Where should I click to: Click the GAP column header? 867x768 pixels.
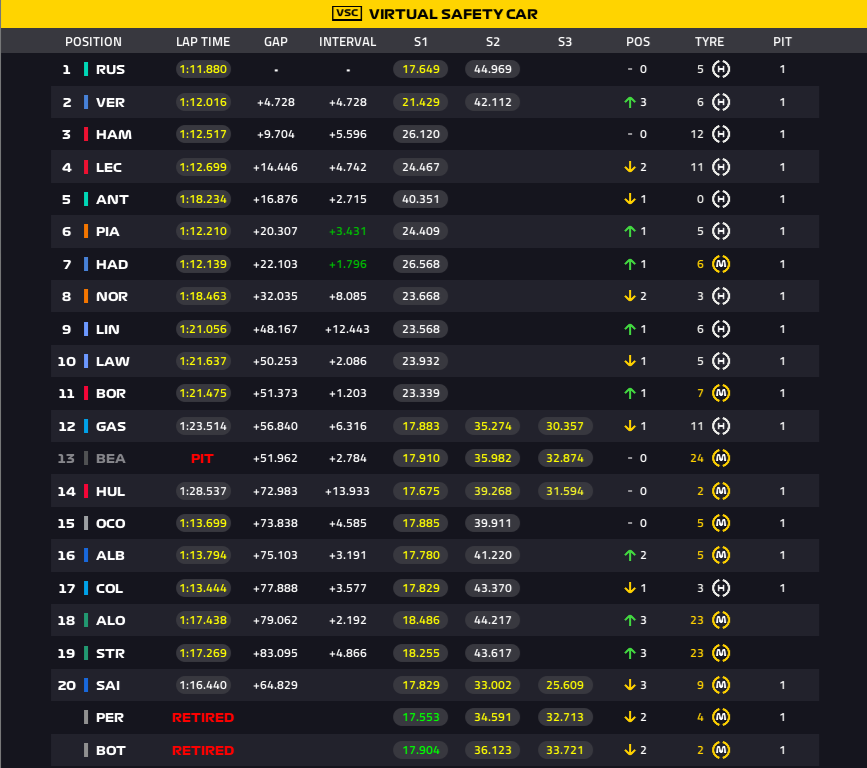click(x=275, y=42)
